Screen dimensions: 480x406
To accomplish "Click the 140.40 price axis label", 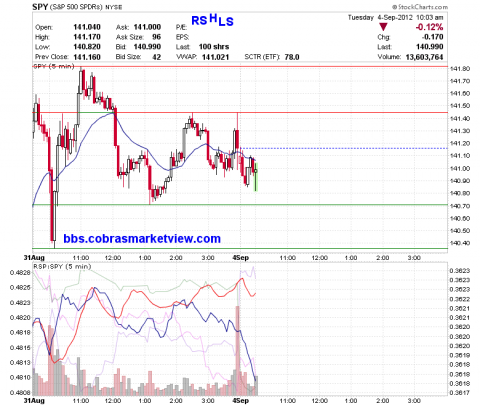I will (x=460, y=243).
